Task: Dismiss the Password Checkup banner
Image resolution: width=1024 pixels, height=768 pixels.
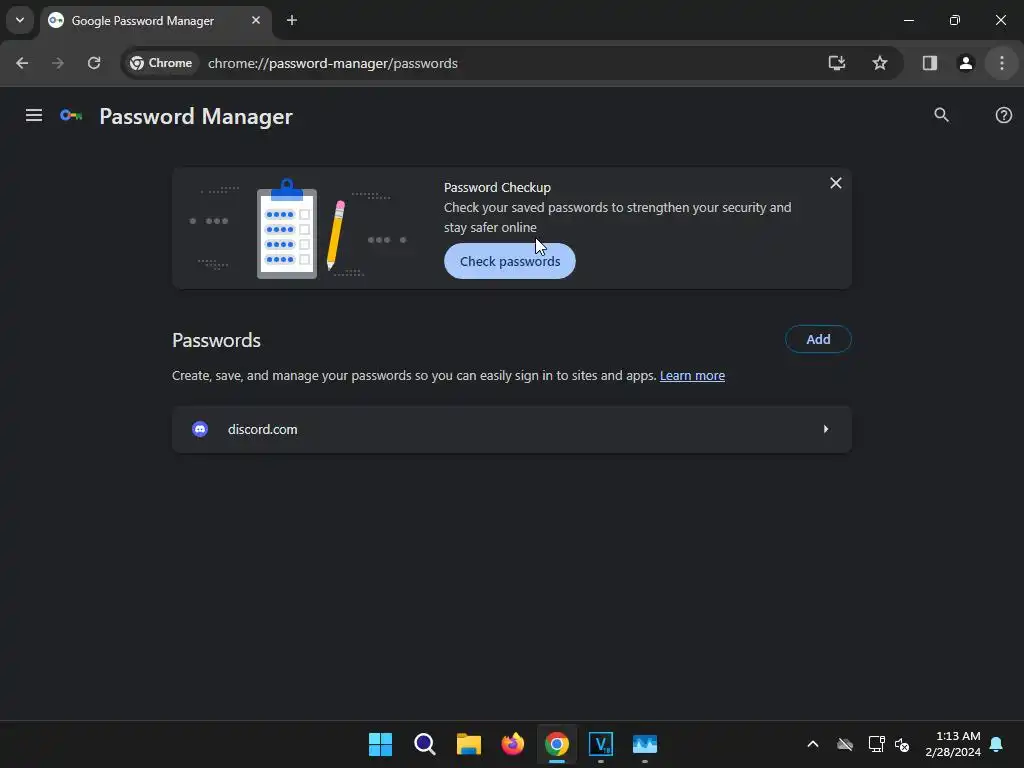Action: [835, 184]
